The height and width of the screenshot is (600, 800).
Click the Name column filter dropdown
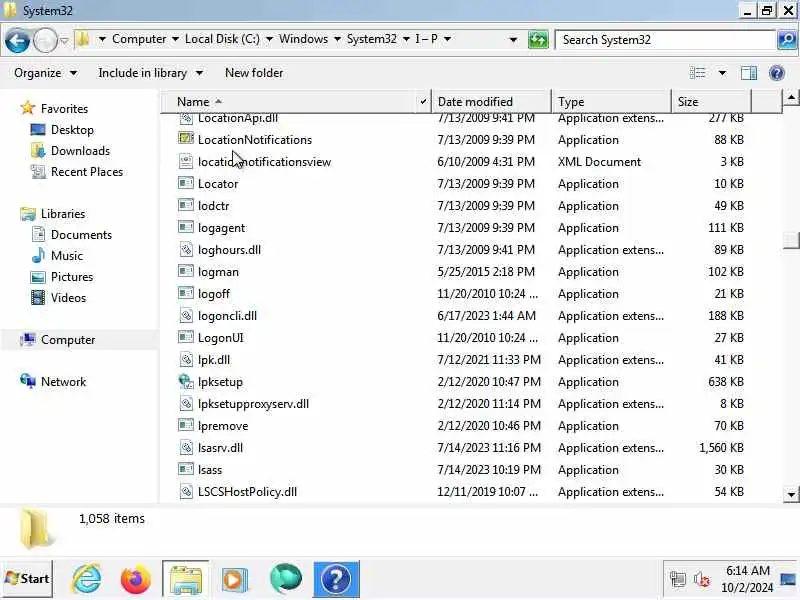click(x=423, y=102)
